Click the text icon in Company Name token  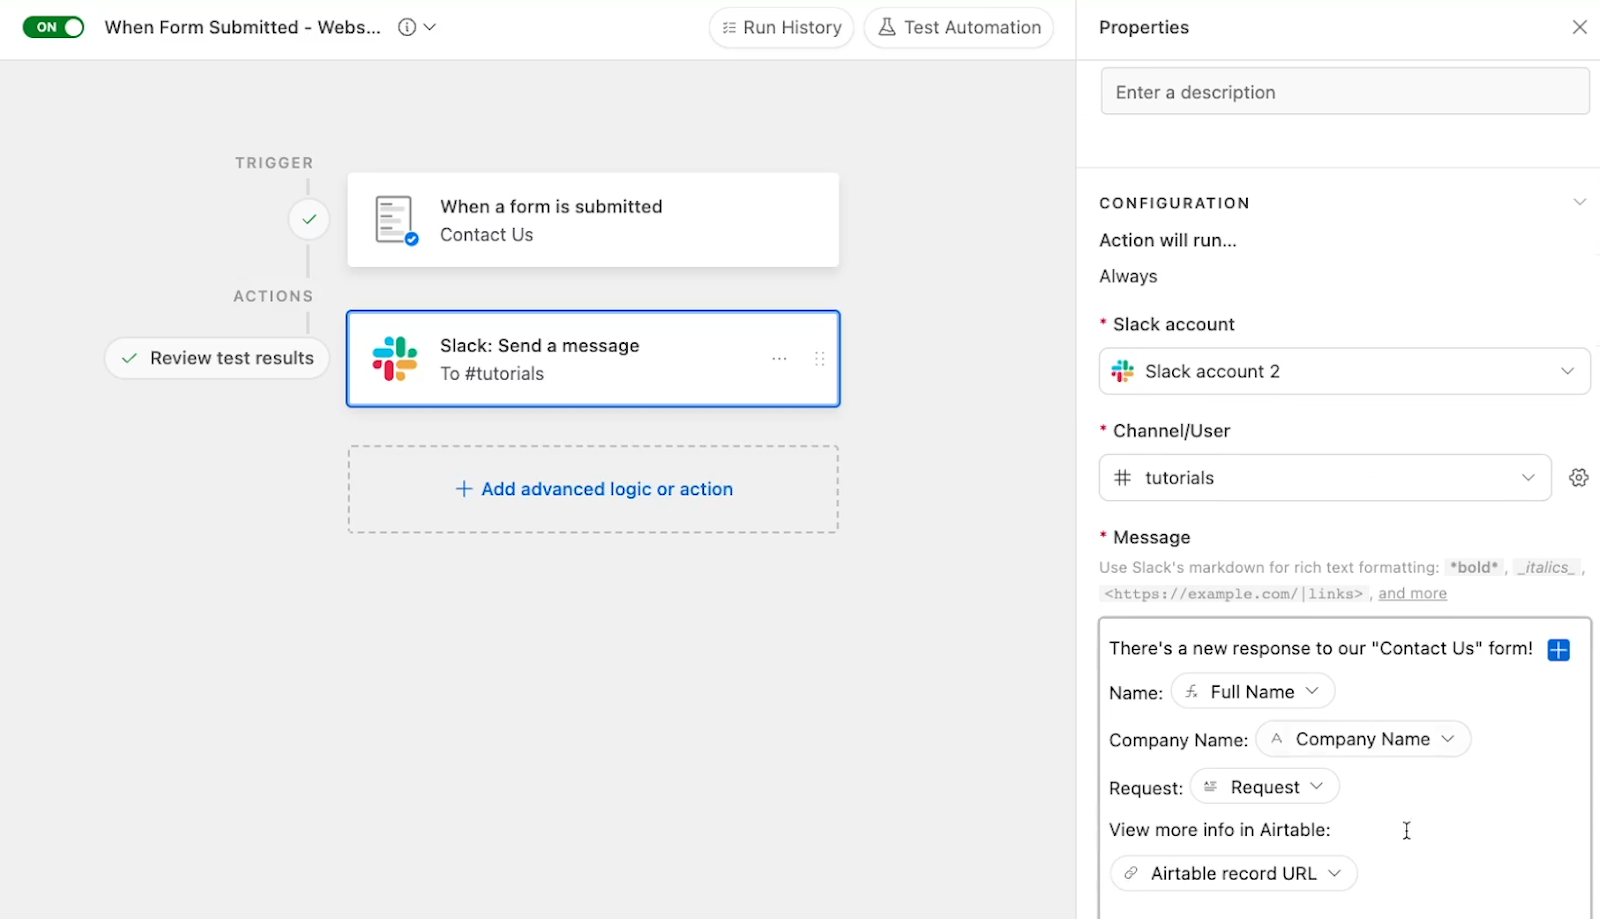point(1277,739)
